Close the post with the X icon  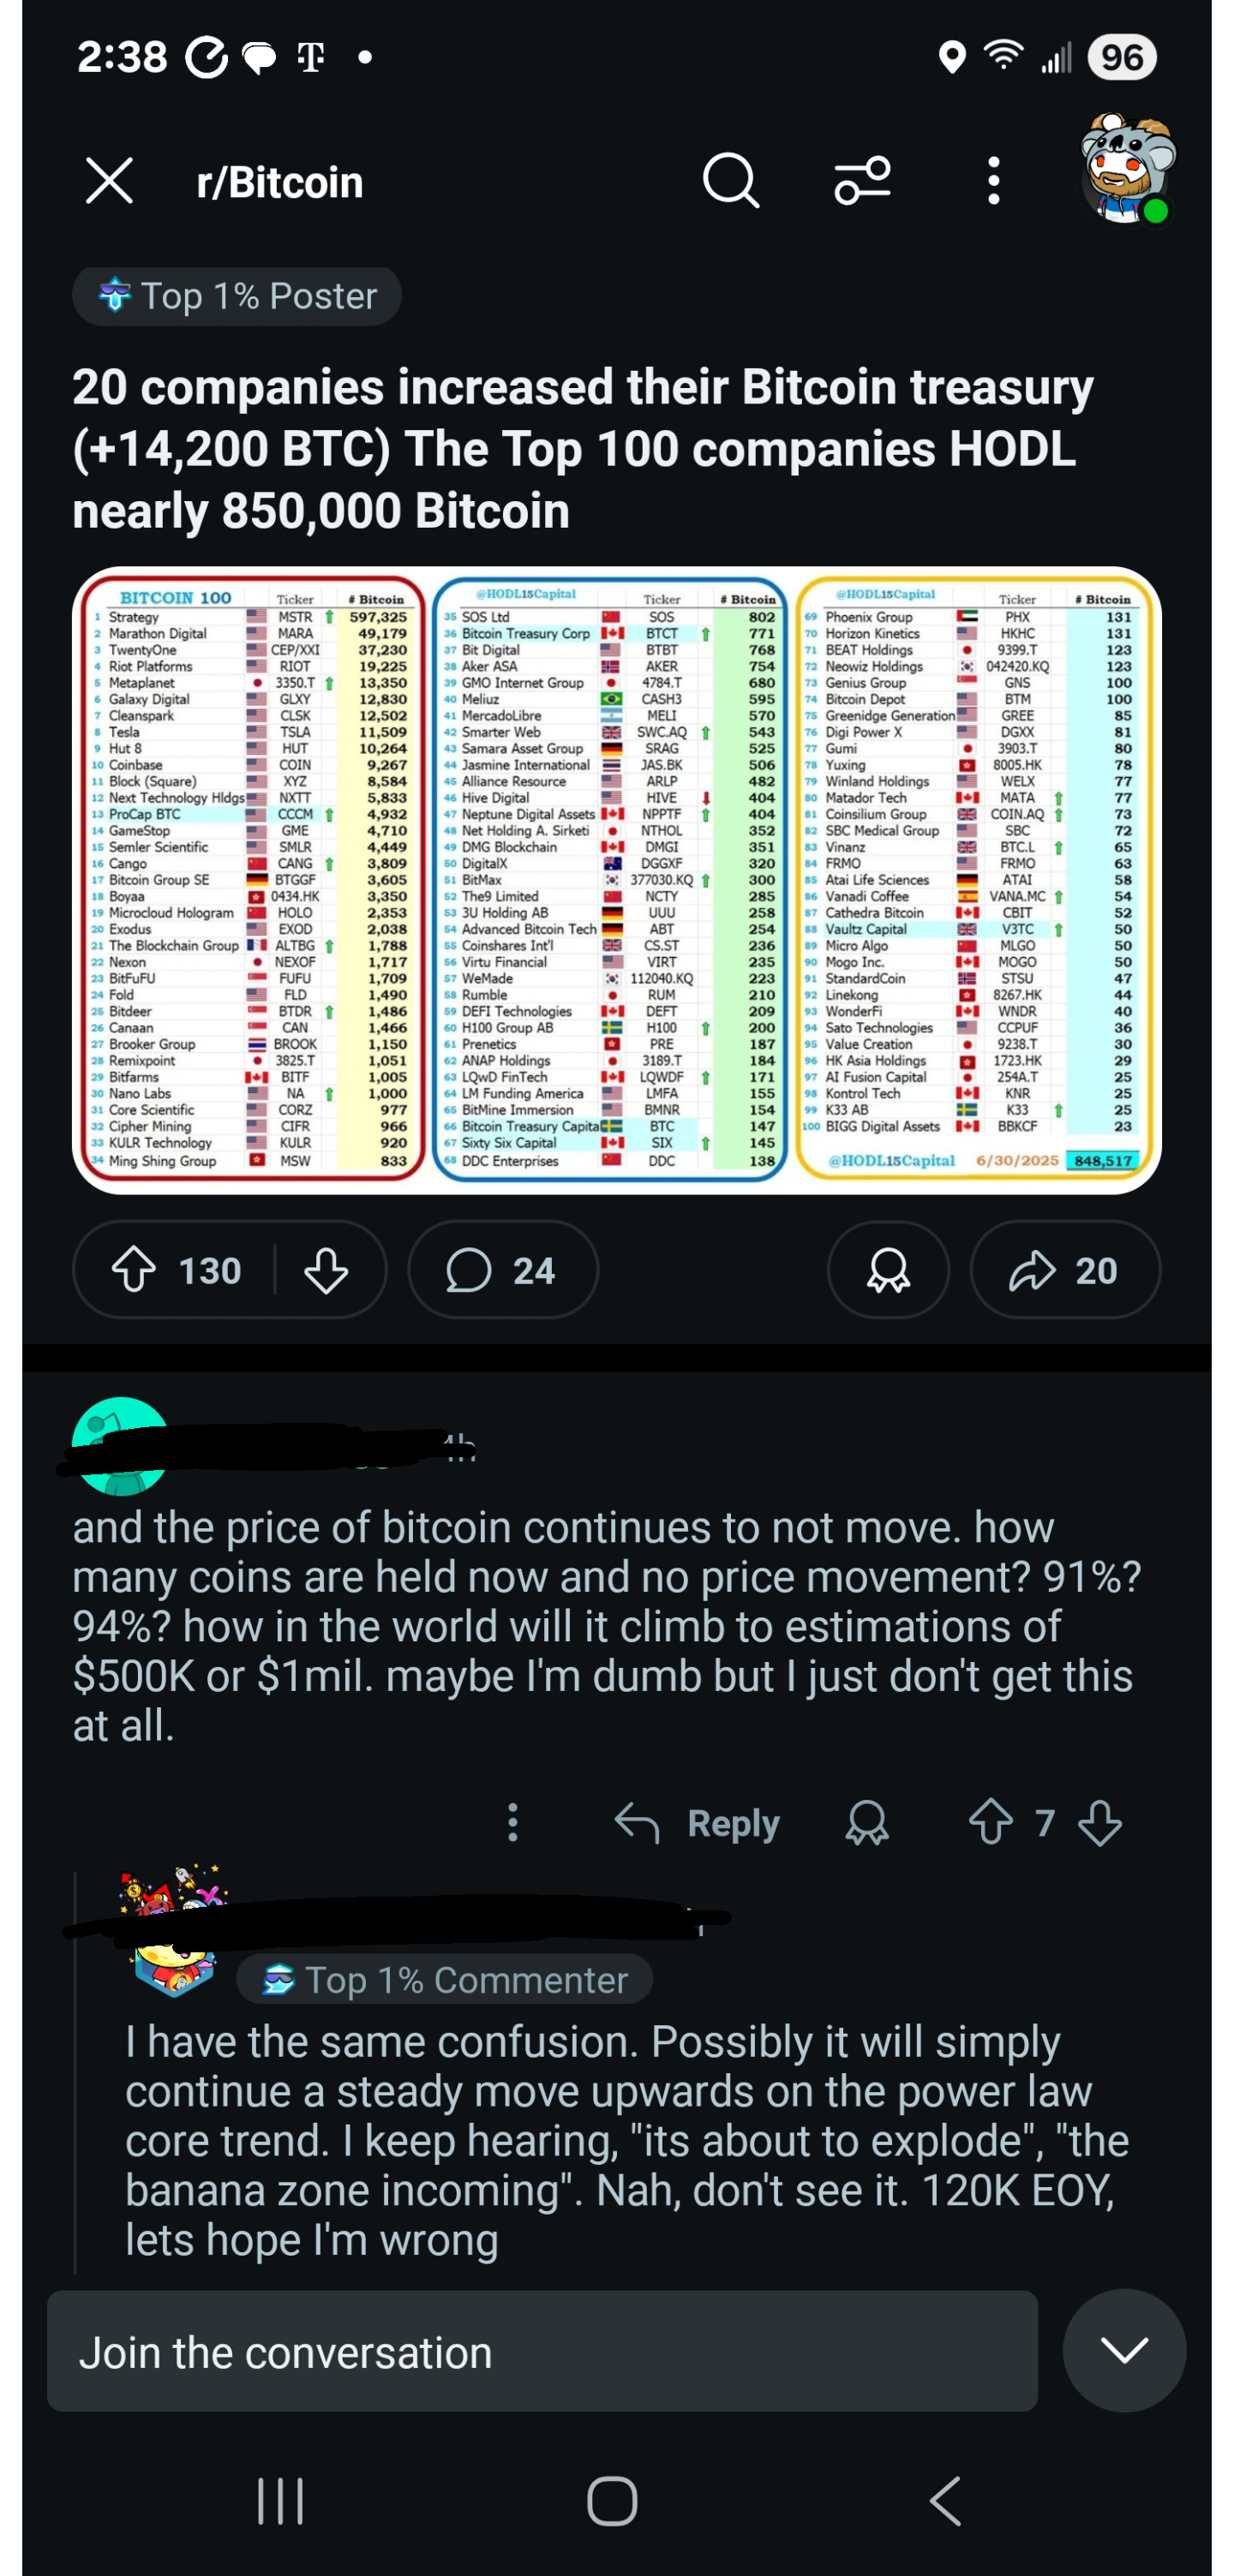click(x=109, y=181)
